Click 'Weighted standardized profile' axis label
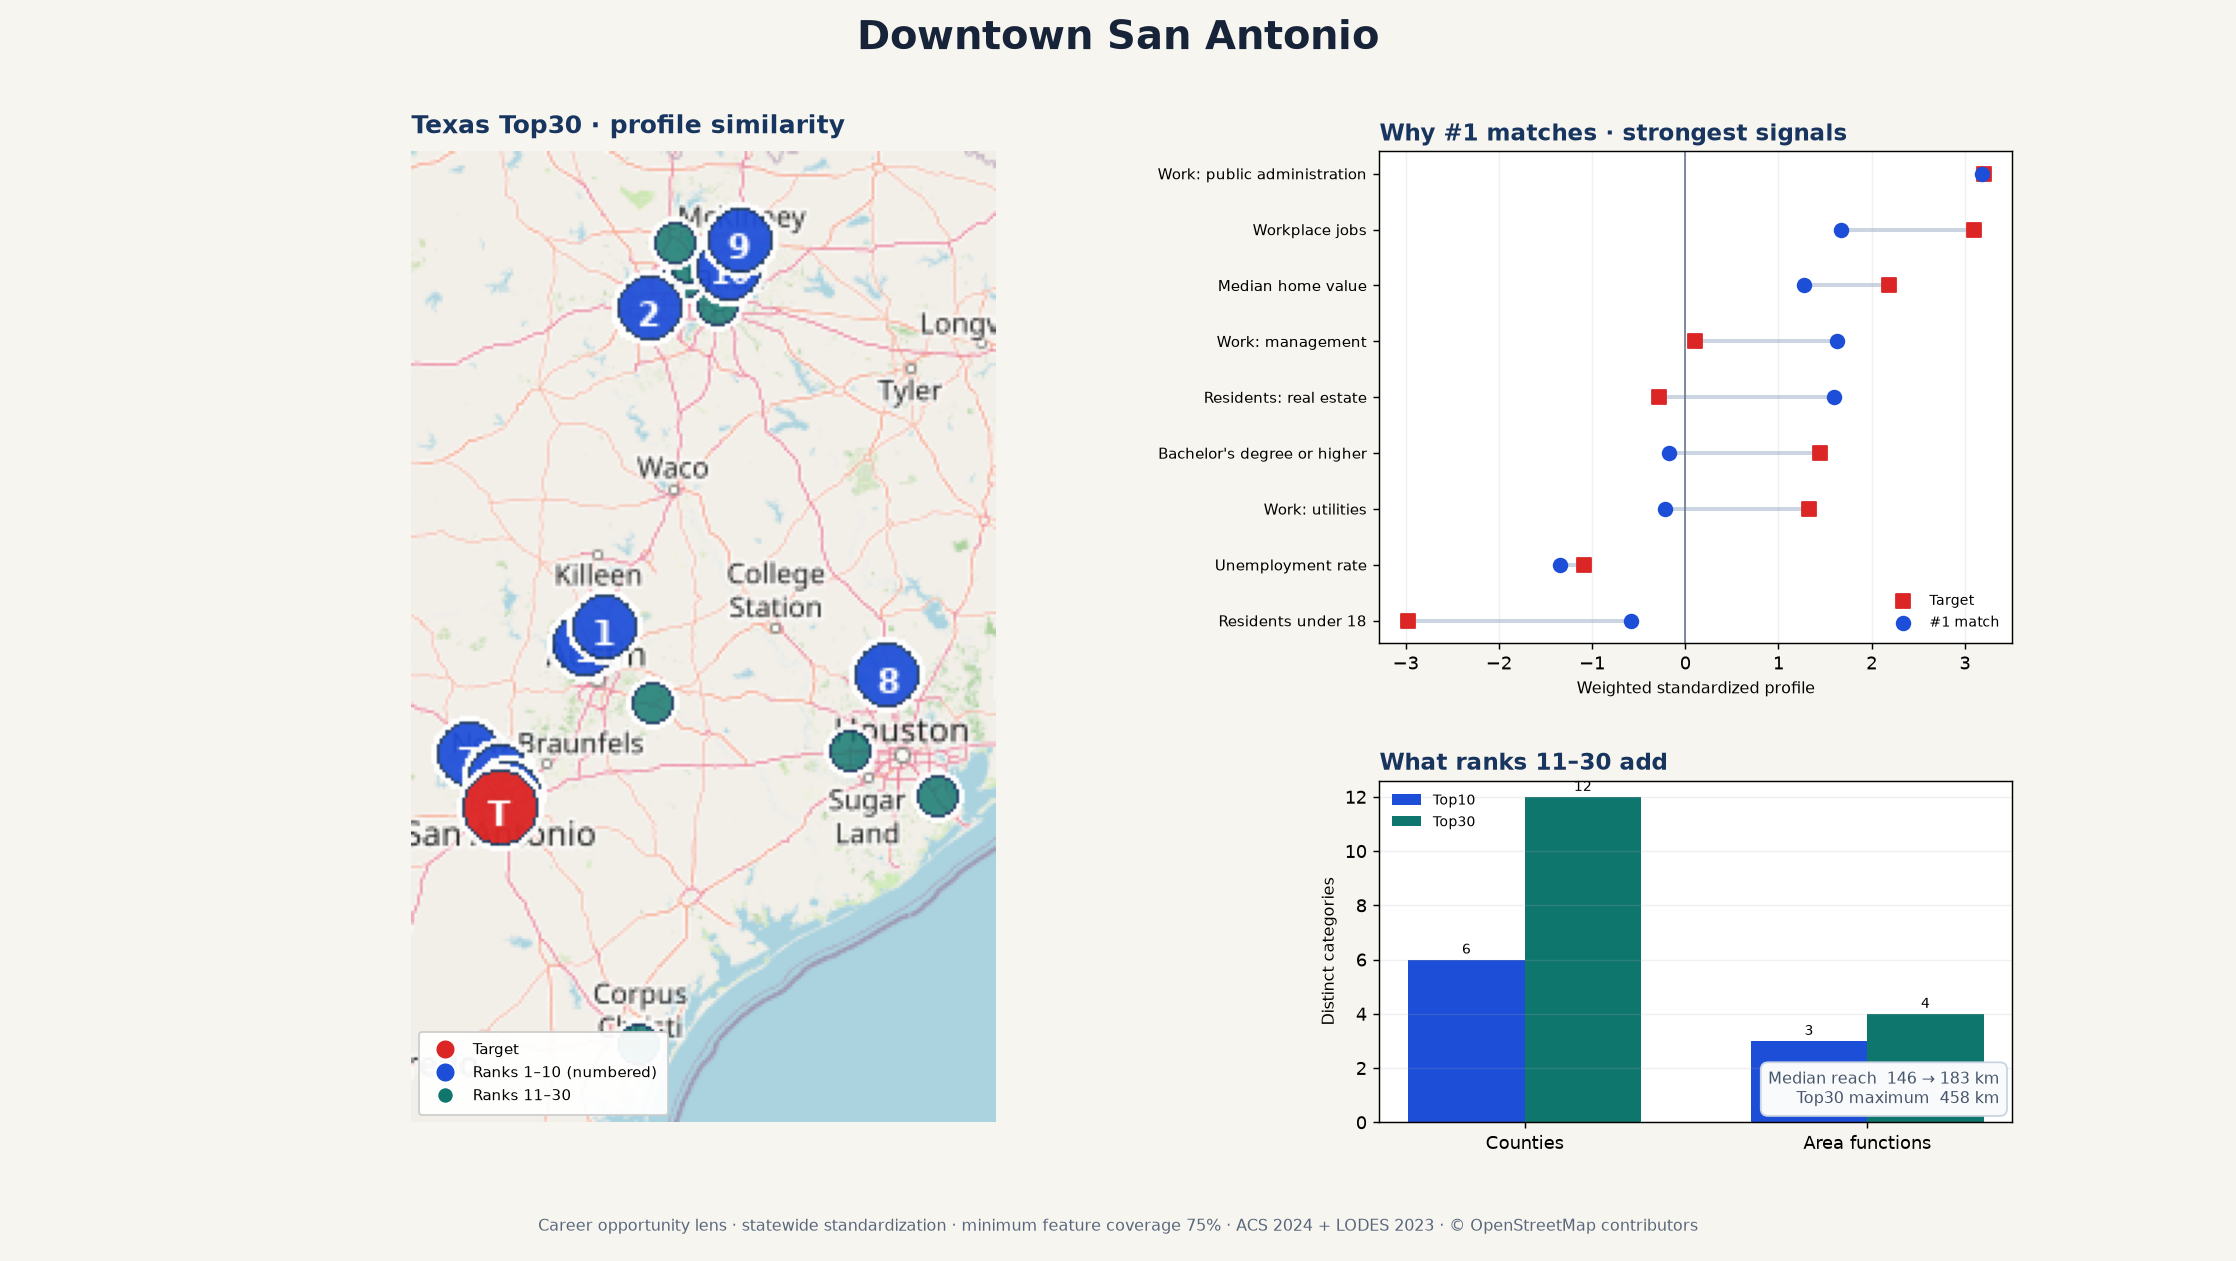 coord(1695,688)
